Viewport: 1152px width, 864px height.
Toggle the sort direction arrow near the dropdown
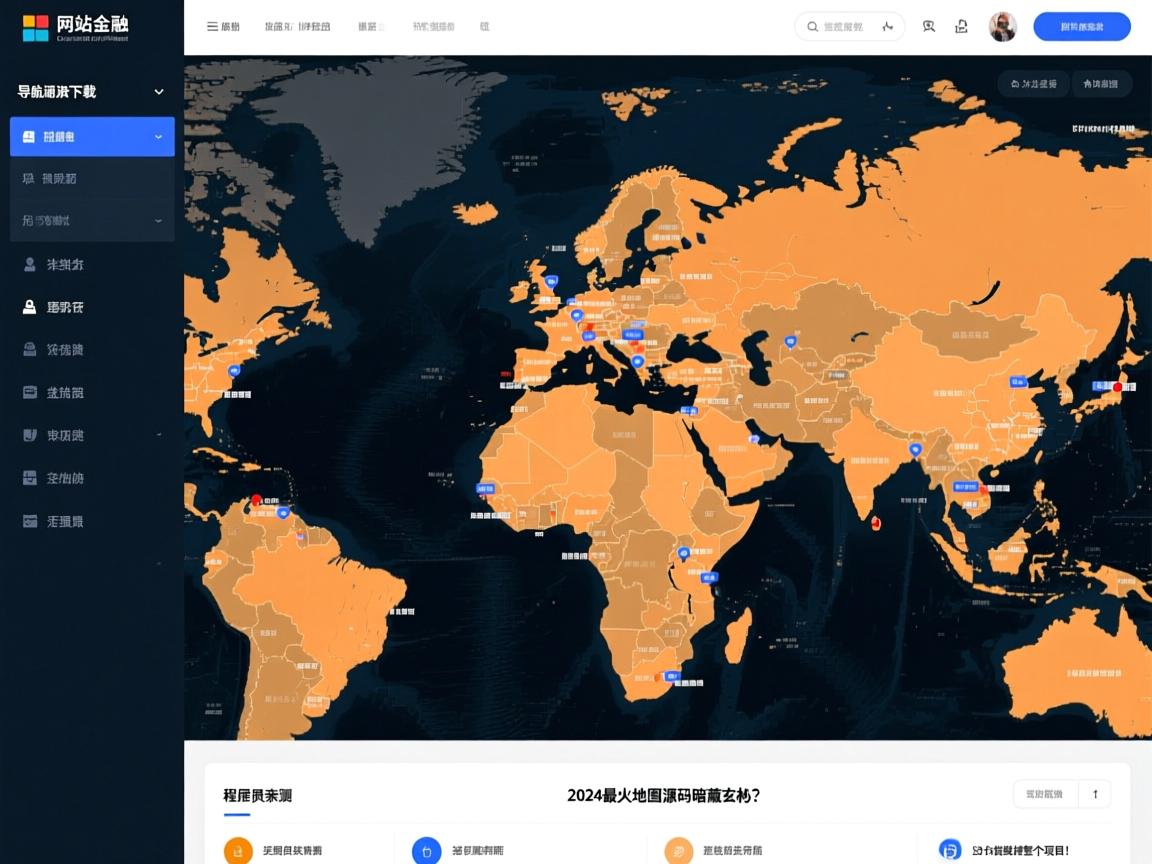pyautogui.click(x=1094, y=793)
